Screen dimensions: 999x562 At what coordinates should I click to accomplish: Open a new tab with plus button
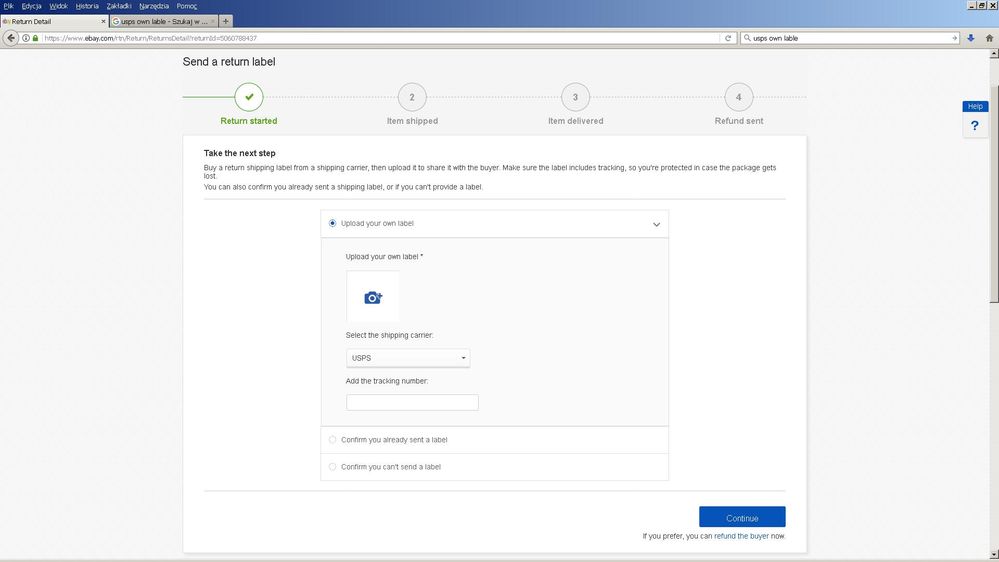pos(226,21)
